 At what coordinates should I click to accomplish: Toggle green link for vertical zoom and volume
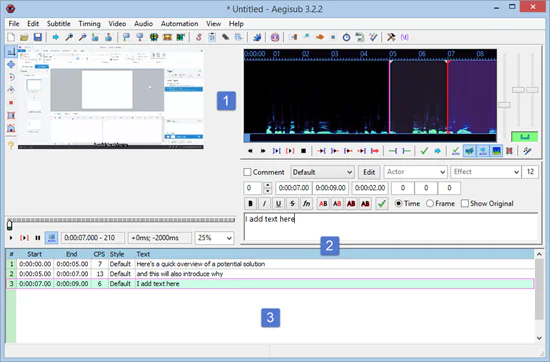(525, 137)
